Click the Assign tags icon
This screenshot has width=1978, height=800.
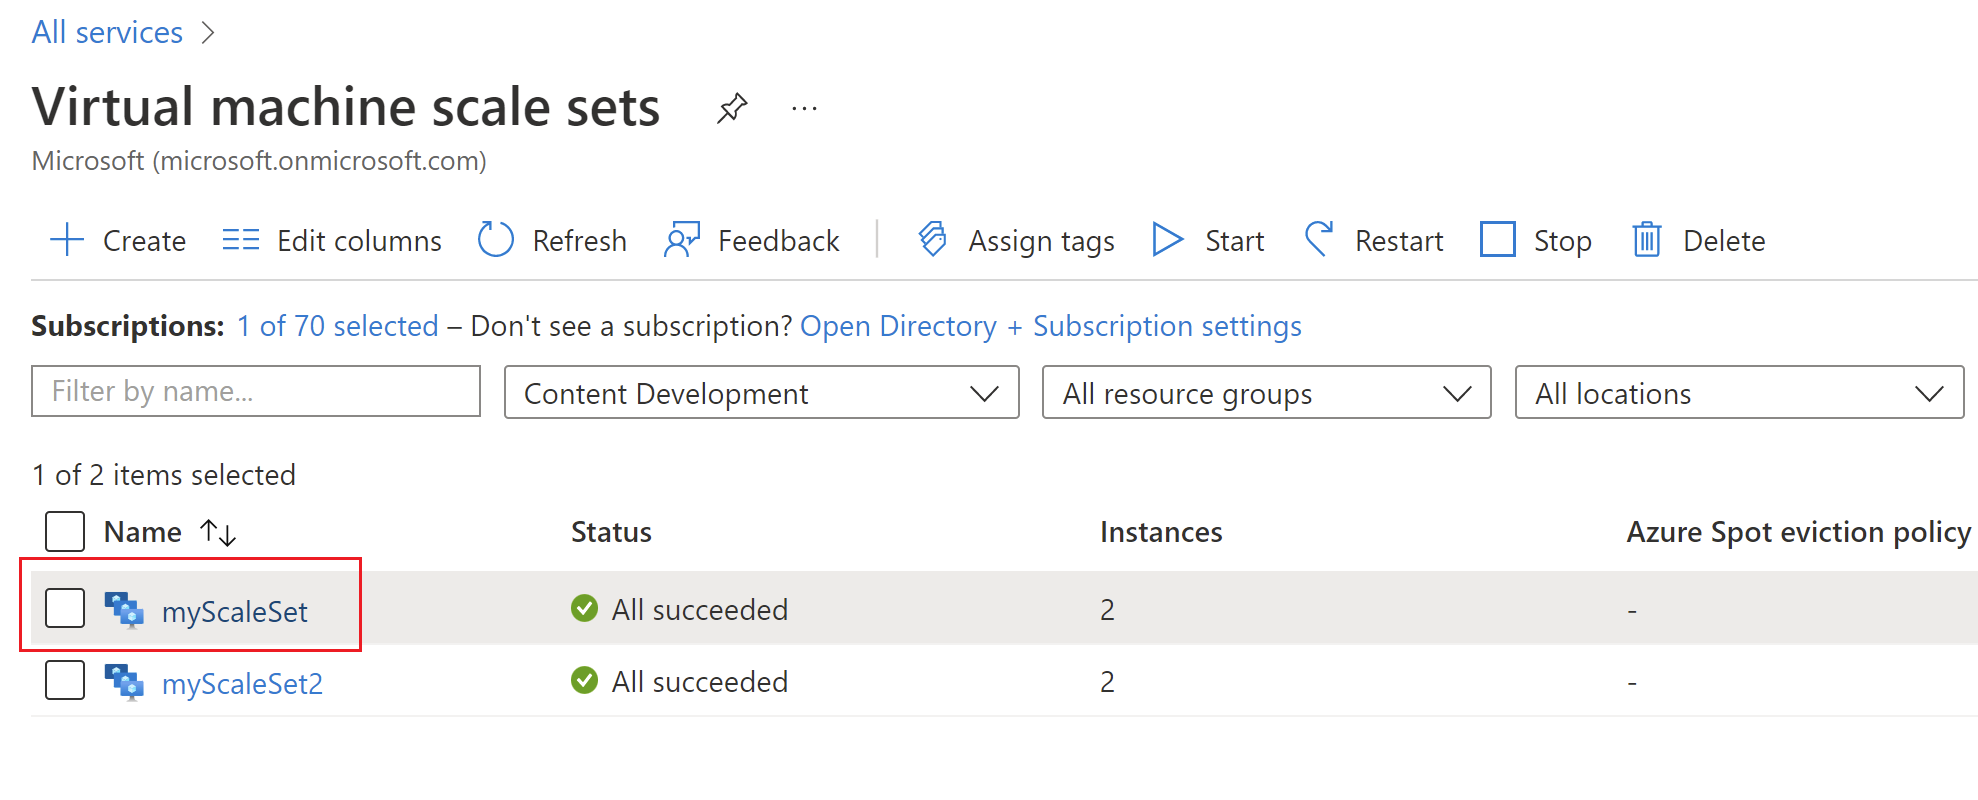pos(933,240)
